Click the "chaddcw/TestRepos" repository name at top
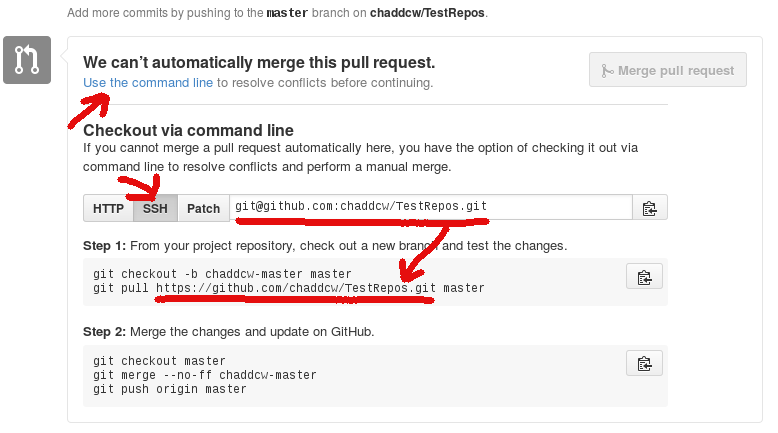Image resolution: width=778 pixels, height=433 pixels. click(429, 15)
